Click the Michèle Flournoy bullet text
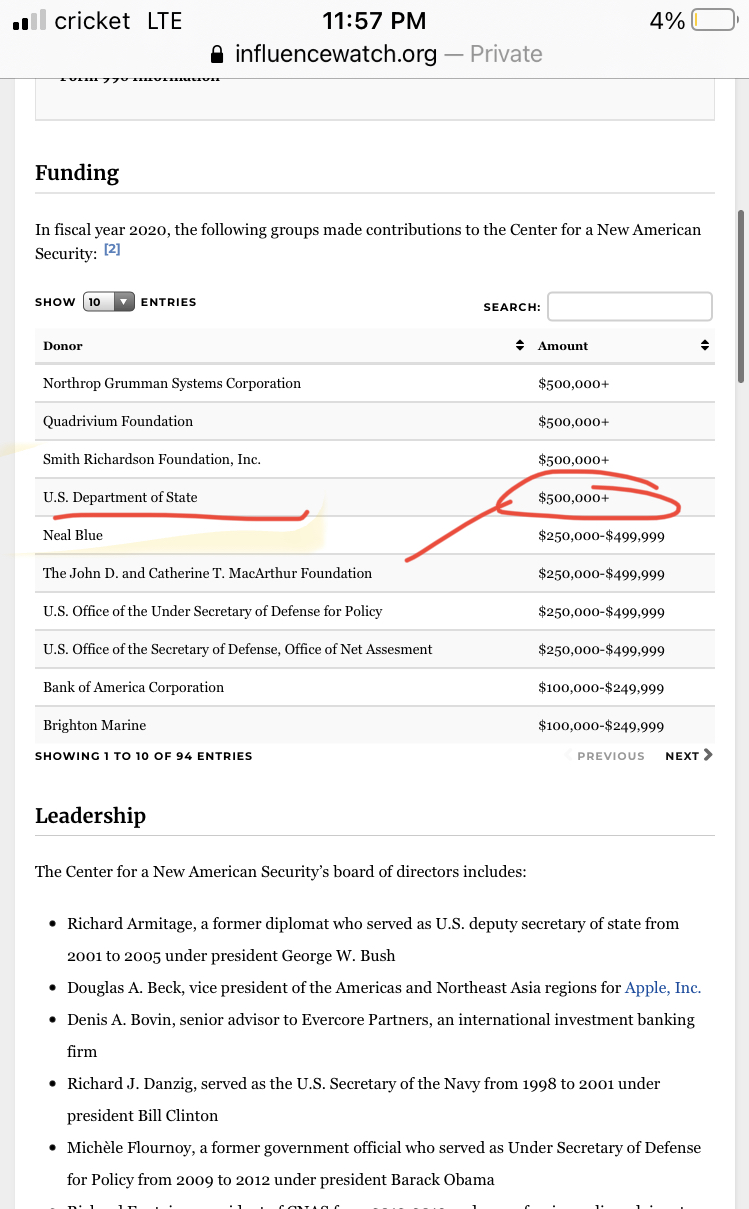The width and height of the screenshot is (749, 1209). click(384, 1163)
